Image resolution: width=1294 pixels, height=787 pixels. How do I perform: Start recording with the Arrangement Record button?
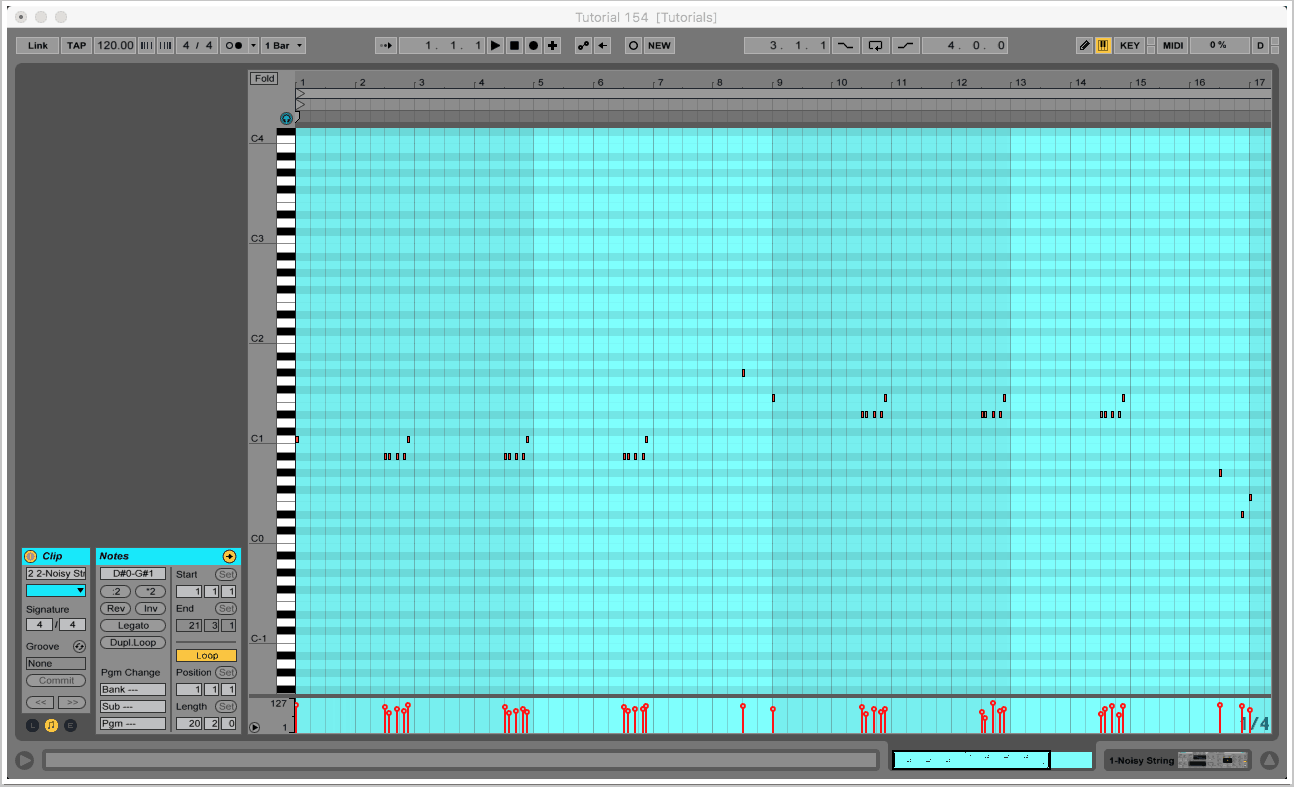pos(533,46)
